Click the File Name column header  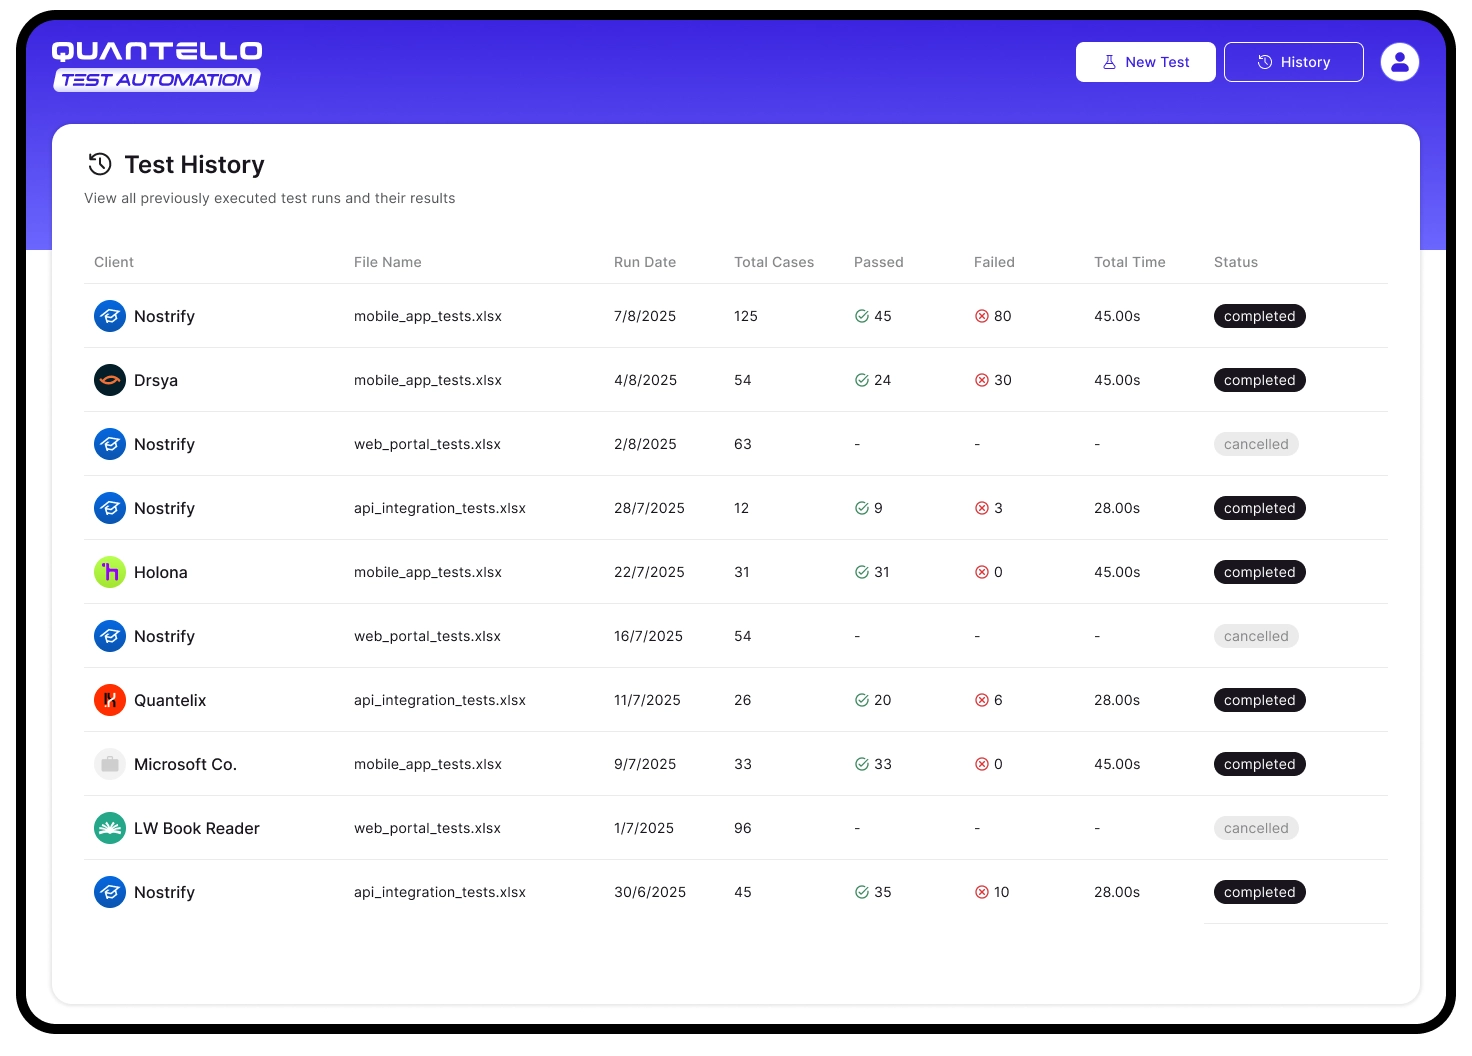coord(388,262)
